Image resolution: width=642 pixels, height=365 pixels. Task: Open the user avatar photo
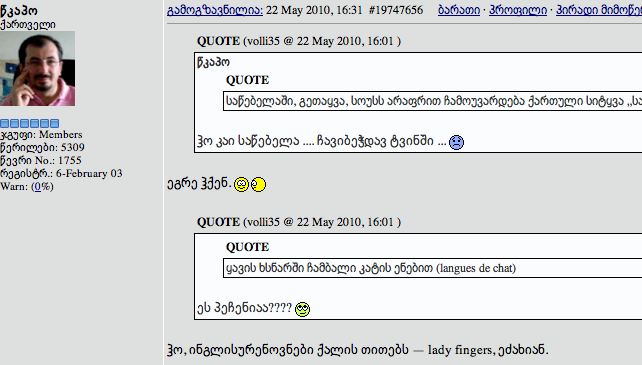pyautogui.click(x=37, y=68)
